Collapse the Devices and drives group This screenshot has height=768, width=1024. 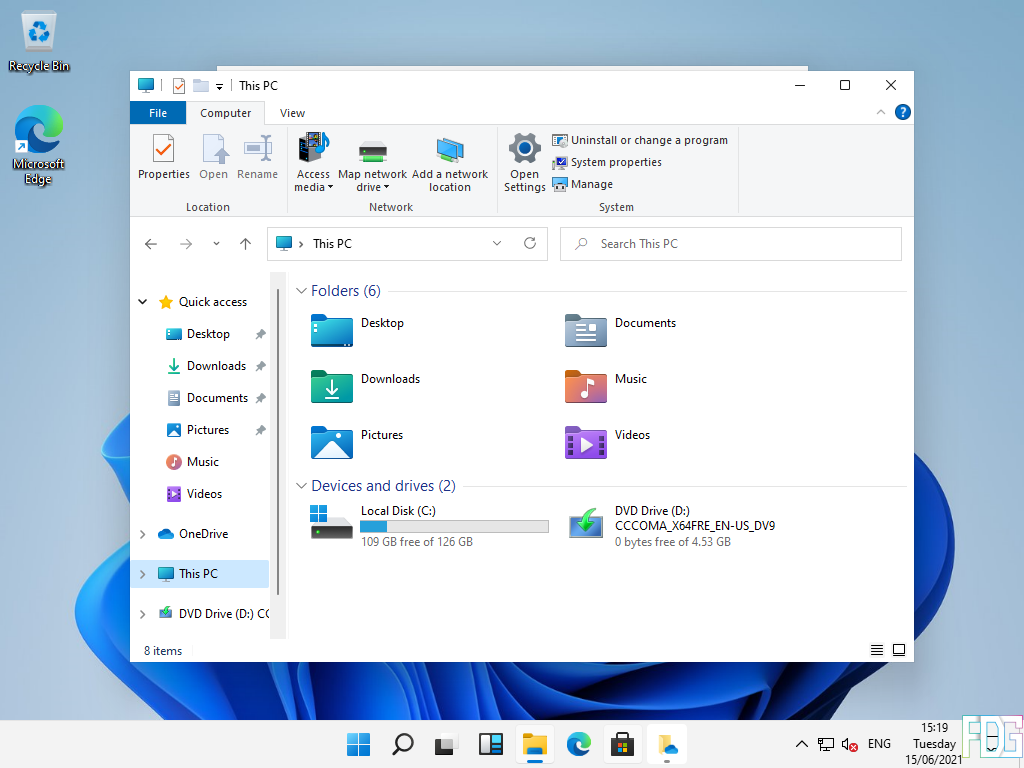(301, 486)
